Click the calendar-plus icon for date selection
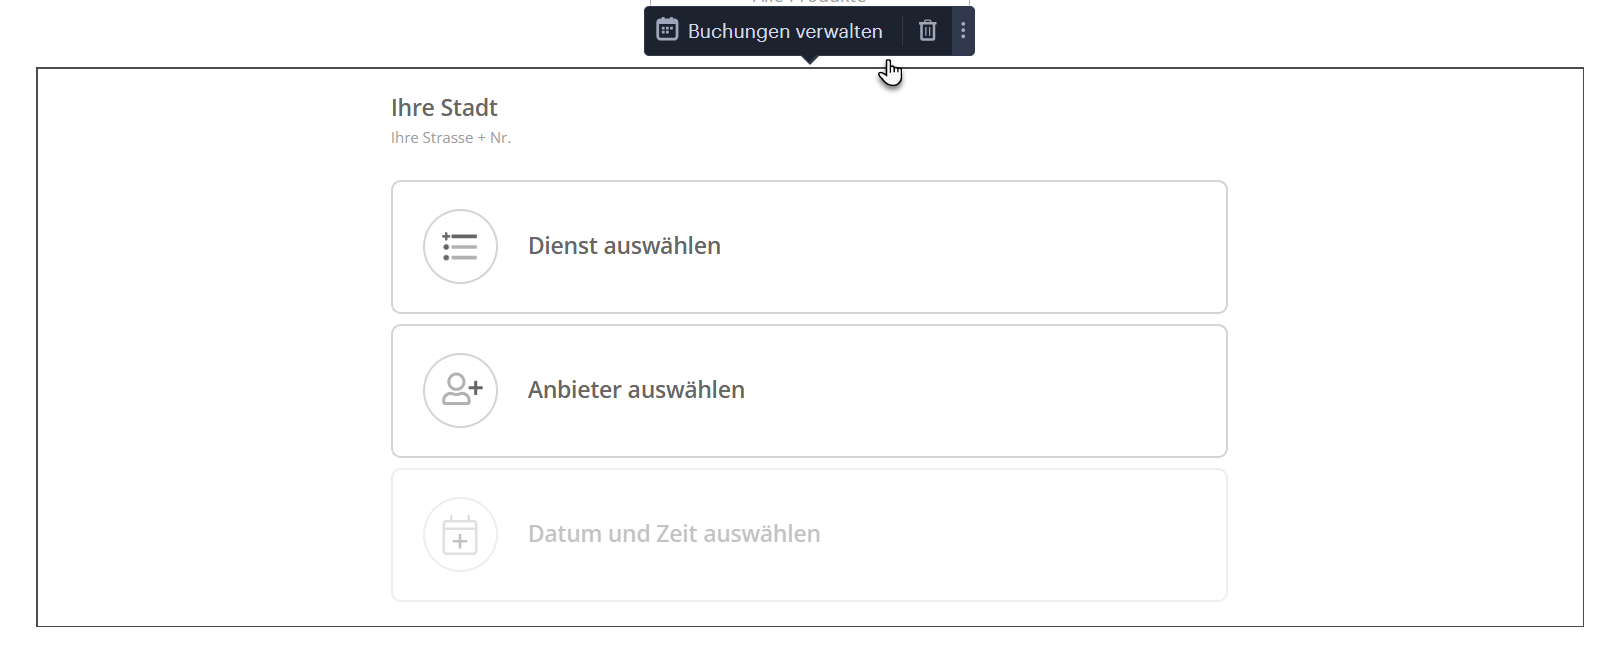This screenshot has width=1623, height=663. pyautogui.click(x=460, y=535)
